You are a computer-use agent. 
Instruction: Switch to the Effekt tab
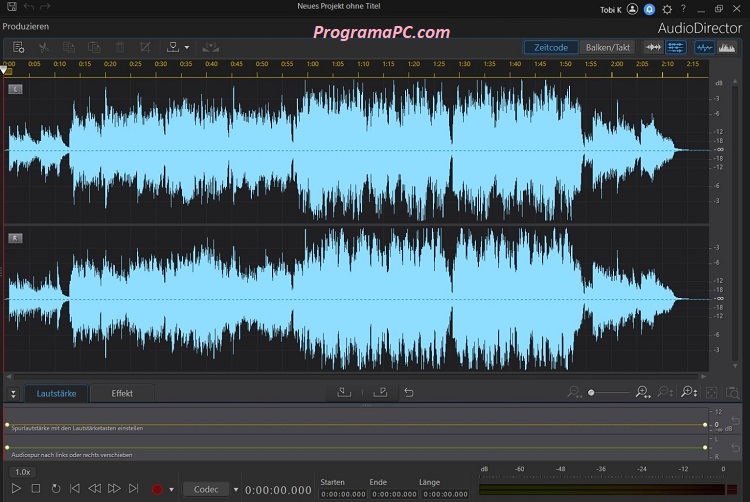tap(121, 393)
